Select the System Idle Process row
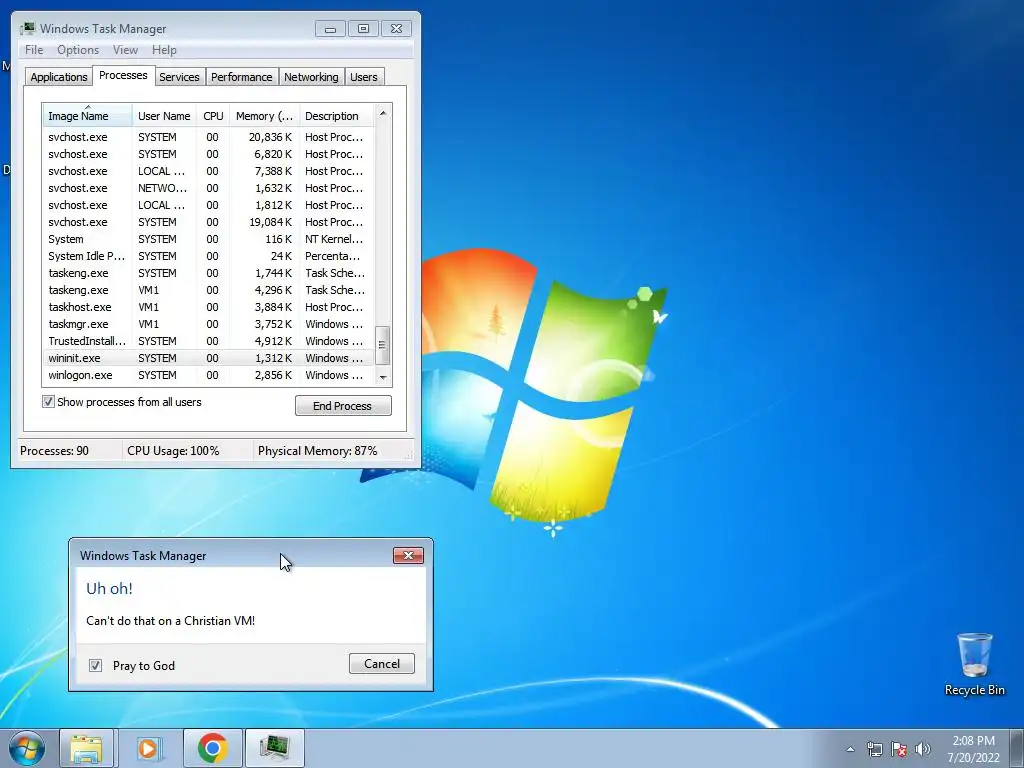Image resolution: width=1024 pixels, height=768 pixels. (x=208, y=256)
